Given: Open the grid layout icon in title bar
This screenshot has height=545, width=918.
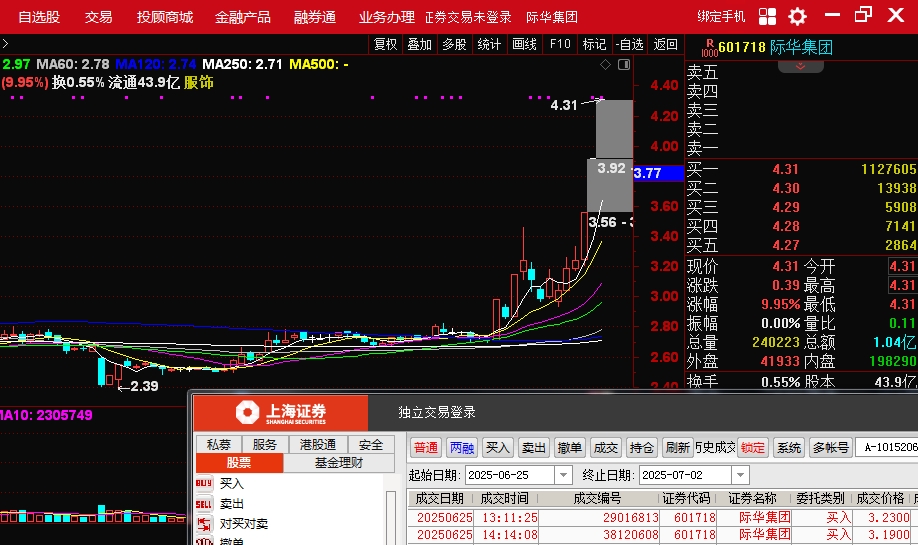Looking at the screenshot, I should 767,16.
